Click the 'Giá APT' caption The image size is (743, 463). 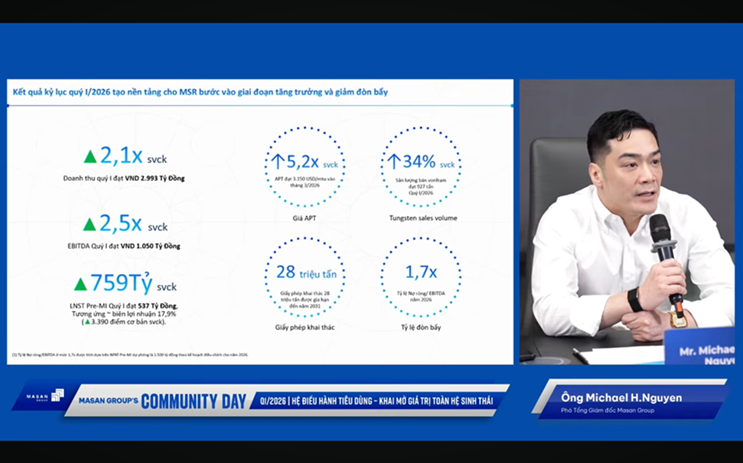304,218
